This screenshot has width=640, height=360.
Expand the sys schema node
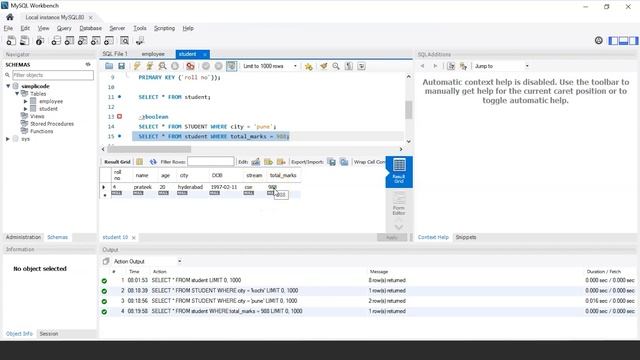point(8,139)
